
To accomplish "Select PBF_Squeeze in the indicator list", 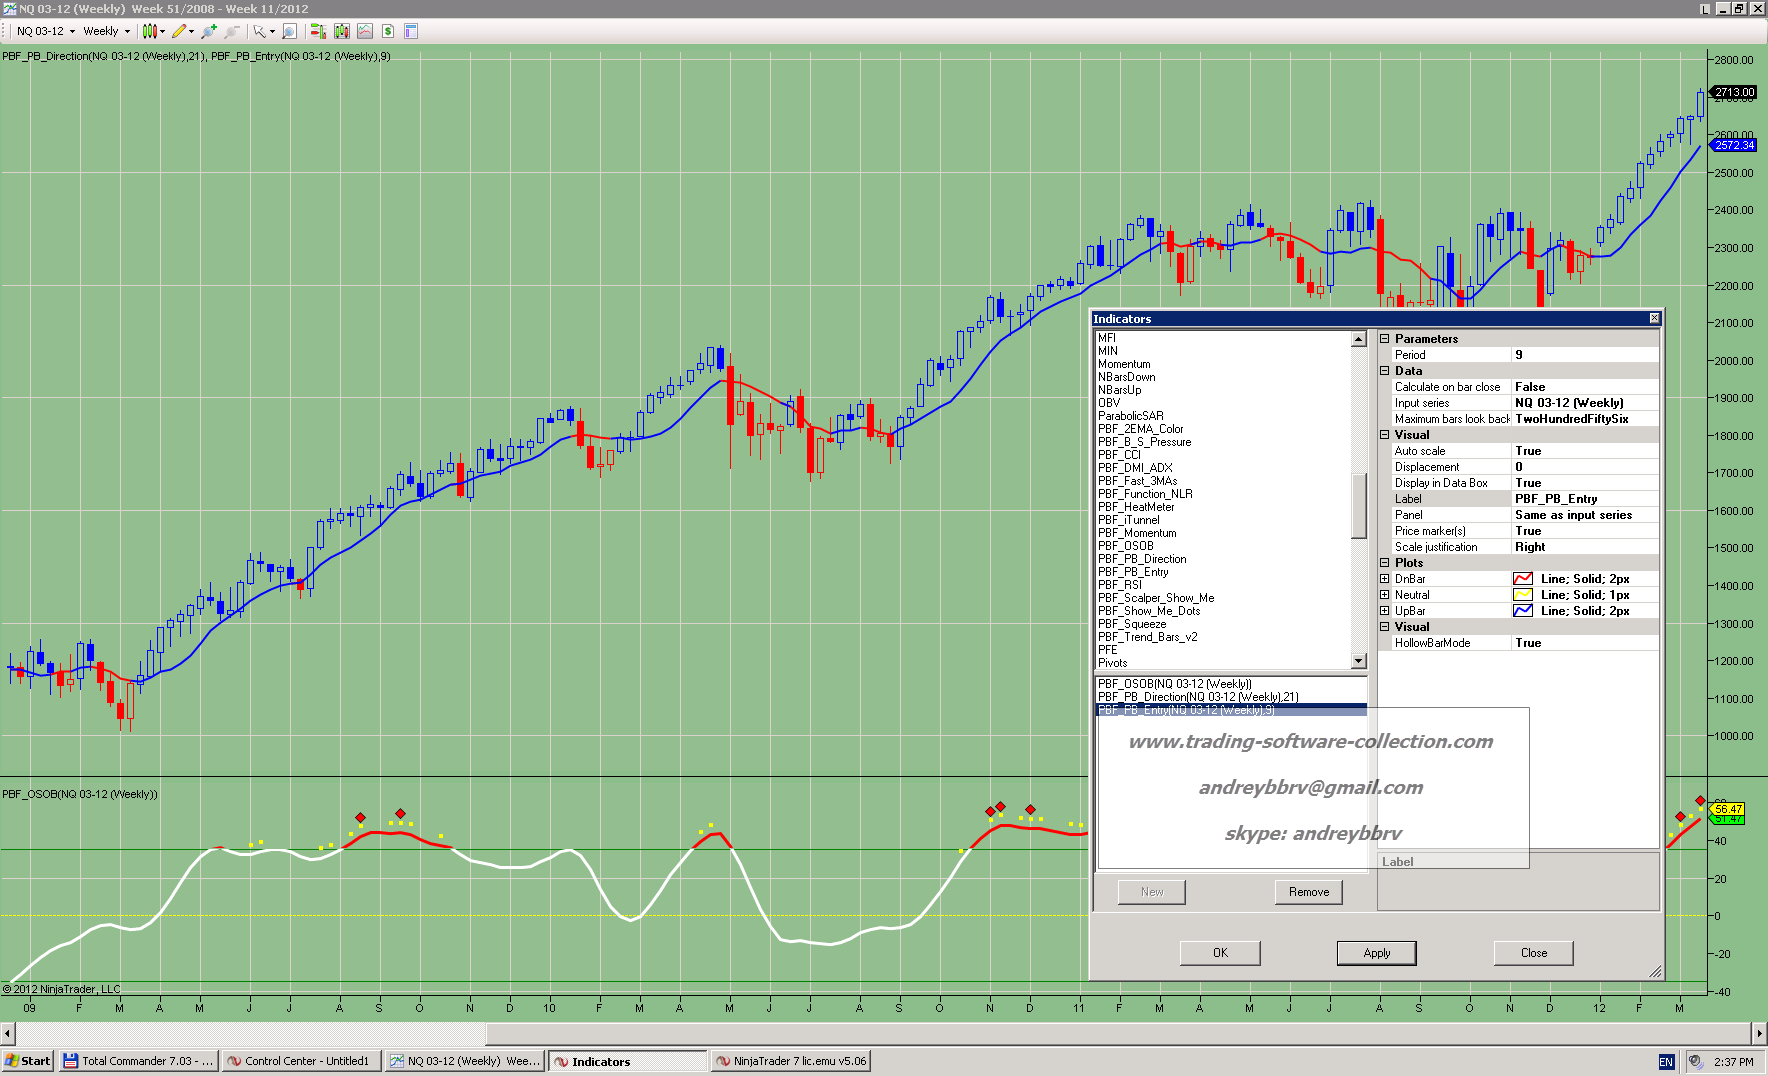I will 1132,624.
